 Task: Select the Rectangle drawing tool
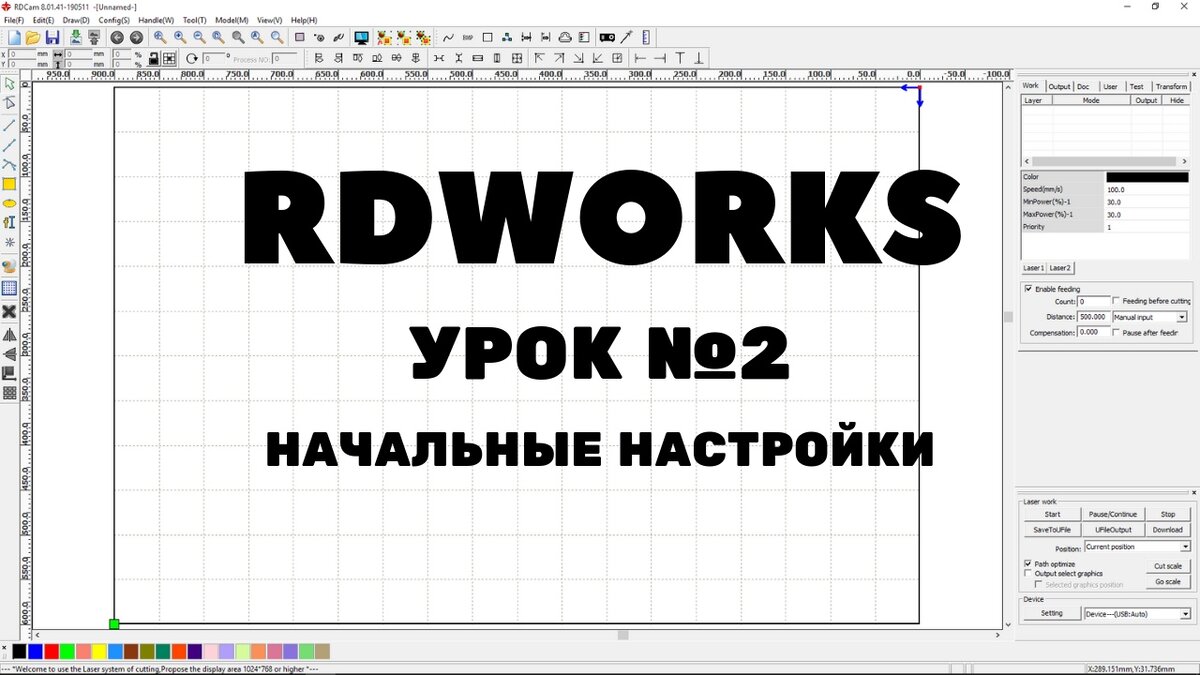click(x=8, y=184)
